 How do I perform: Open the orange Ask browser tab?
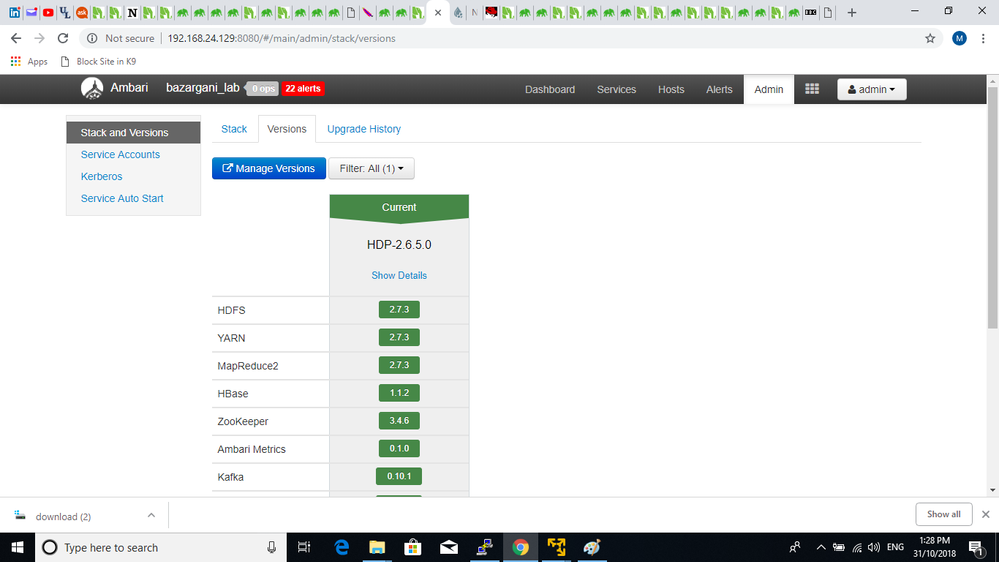(x=82, y=12)
